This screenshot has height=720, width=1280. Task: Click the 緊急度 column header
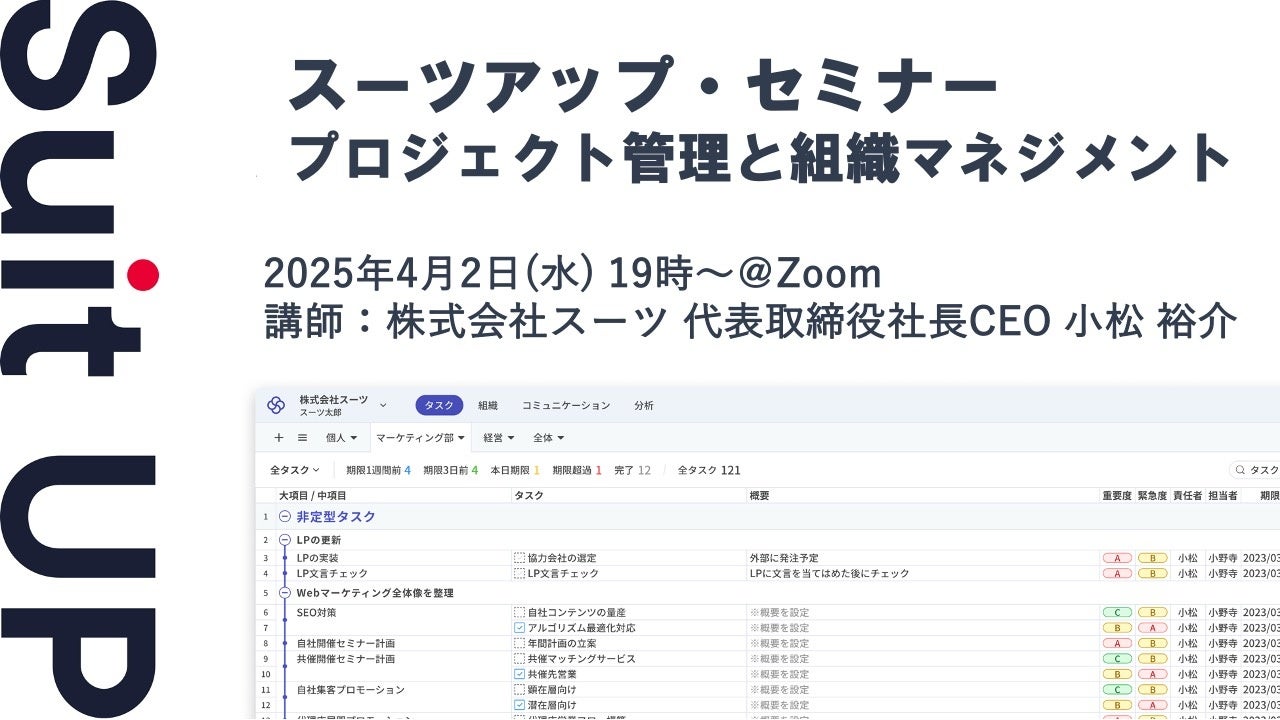[1152, 496]
